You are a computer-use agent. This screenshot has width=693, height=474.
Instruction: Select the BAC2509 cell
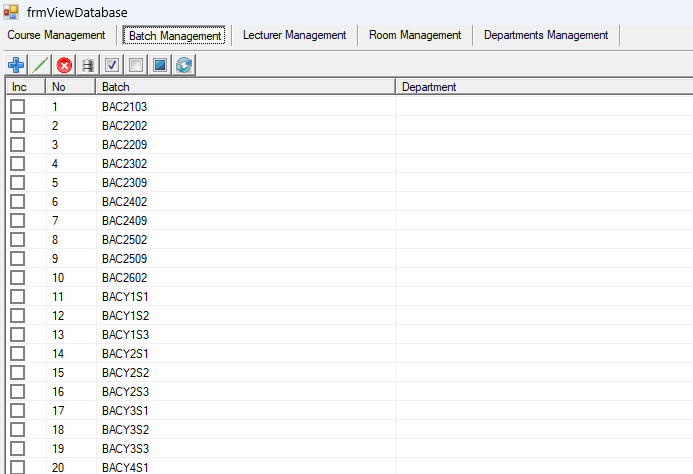point(246,259)
